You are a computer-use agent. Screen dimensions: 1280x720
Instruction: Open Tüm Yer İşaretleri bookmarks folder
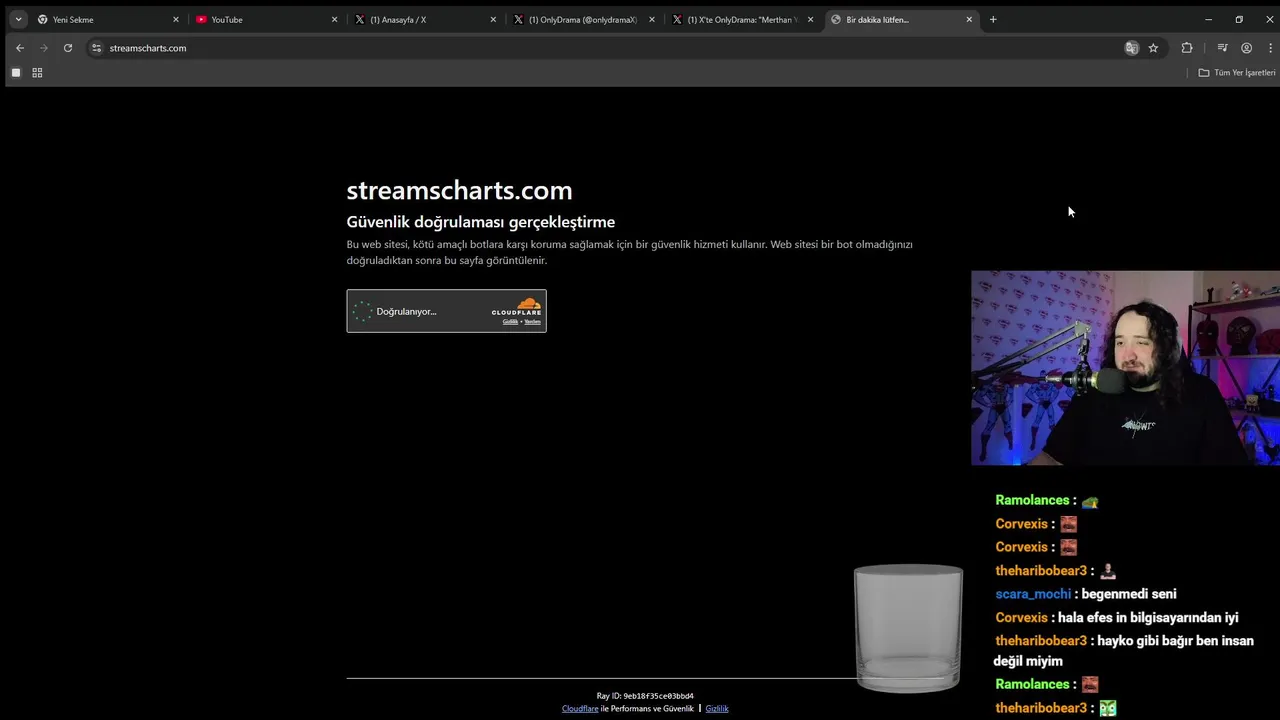(1237, 73)
